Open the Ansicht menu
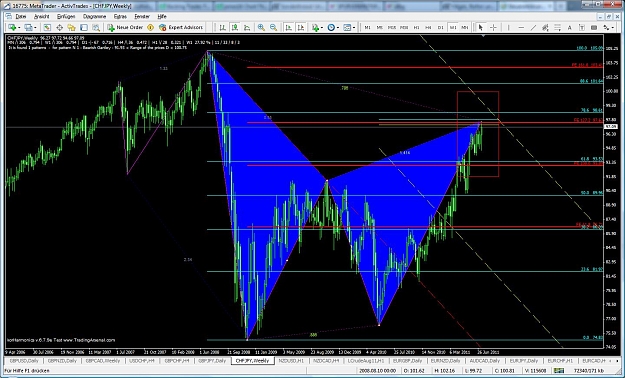 (41, 16)
